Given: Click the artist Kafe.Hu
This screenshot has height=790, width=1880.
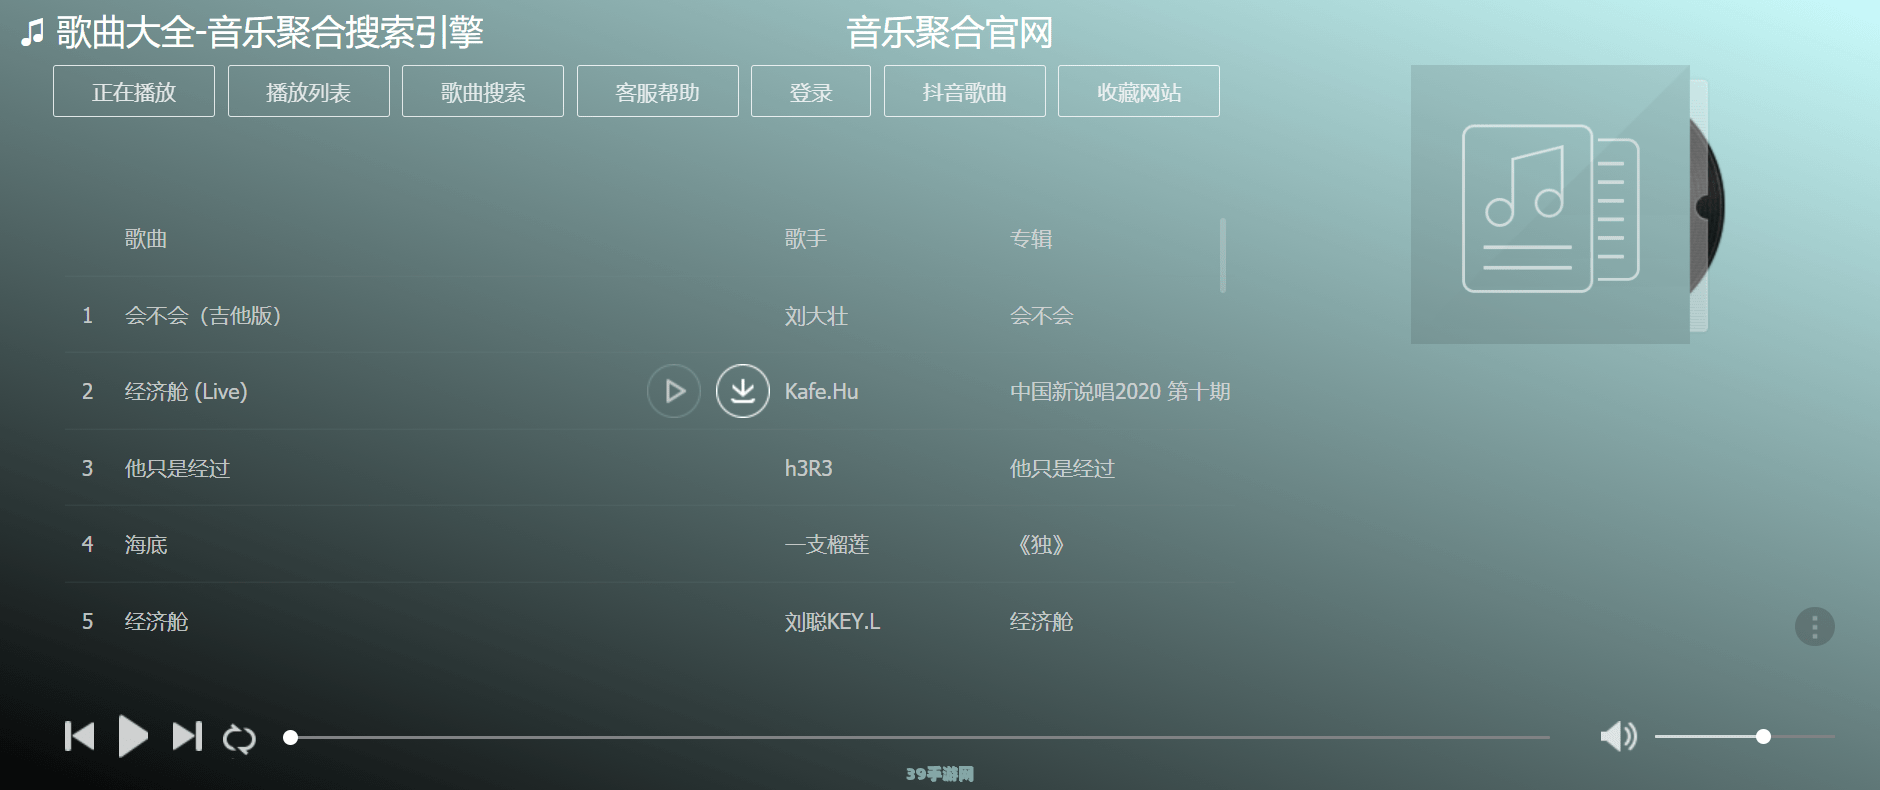Looking at the screenshot, I should [821, 392].
